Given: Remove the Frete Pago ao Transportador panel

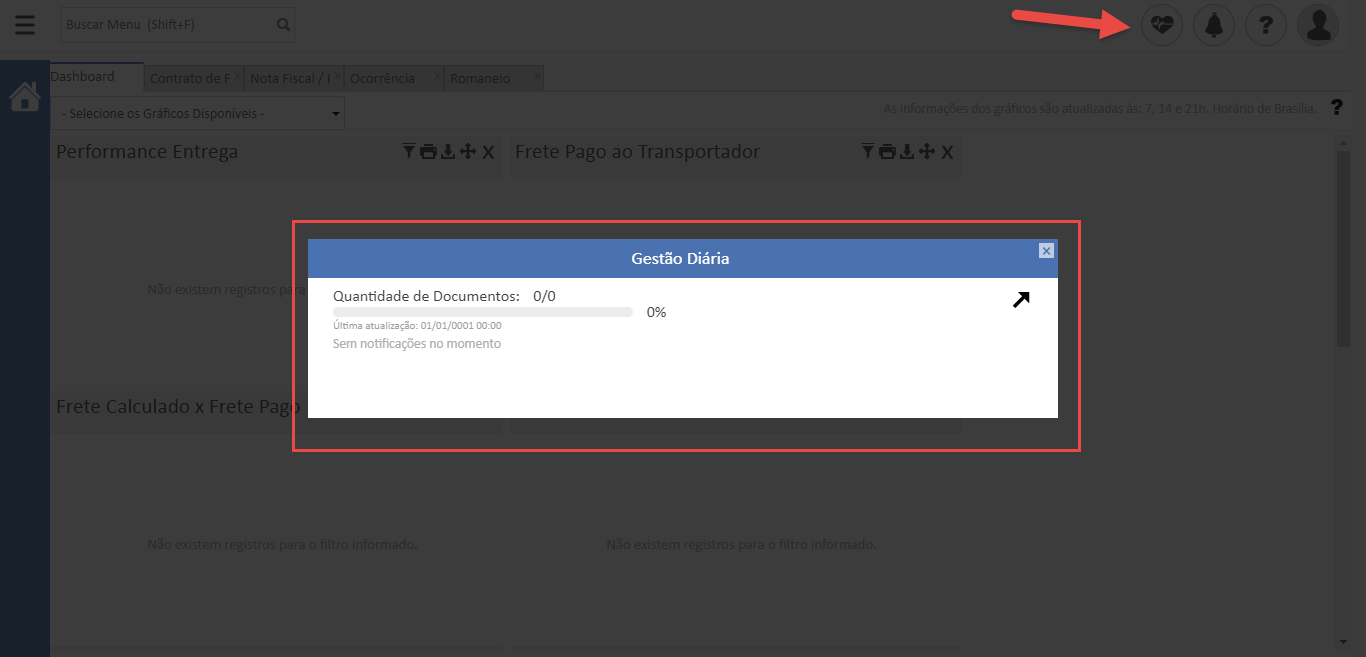Looking at the screenshot, I should coord(947,152).
